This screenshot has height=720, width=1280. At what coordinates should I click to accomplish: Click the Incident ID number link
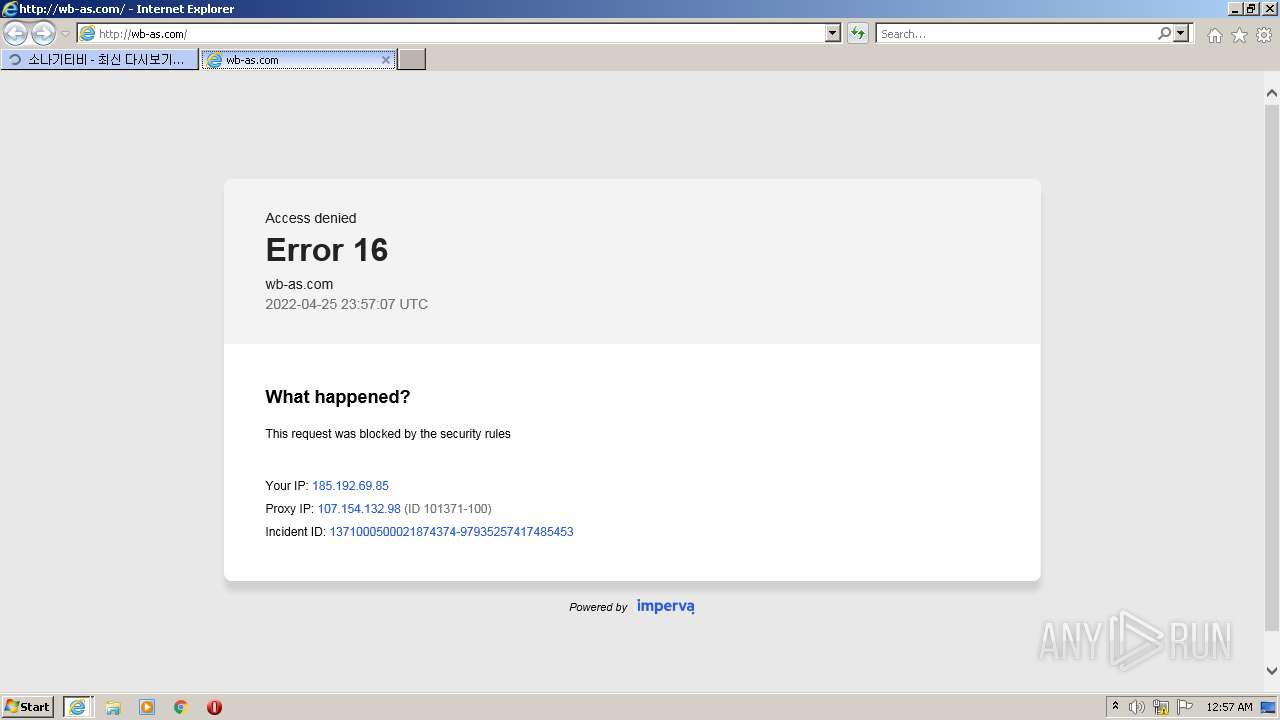451,532
